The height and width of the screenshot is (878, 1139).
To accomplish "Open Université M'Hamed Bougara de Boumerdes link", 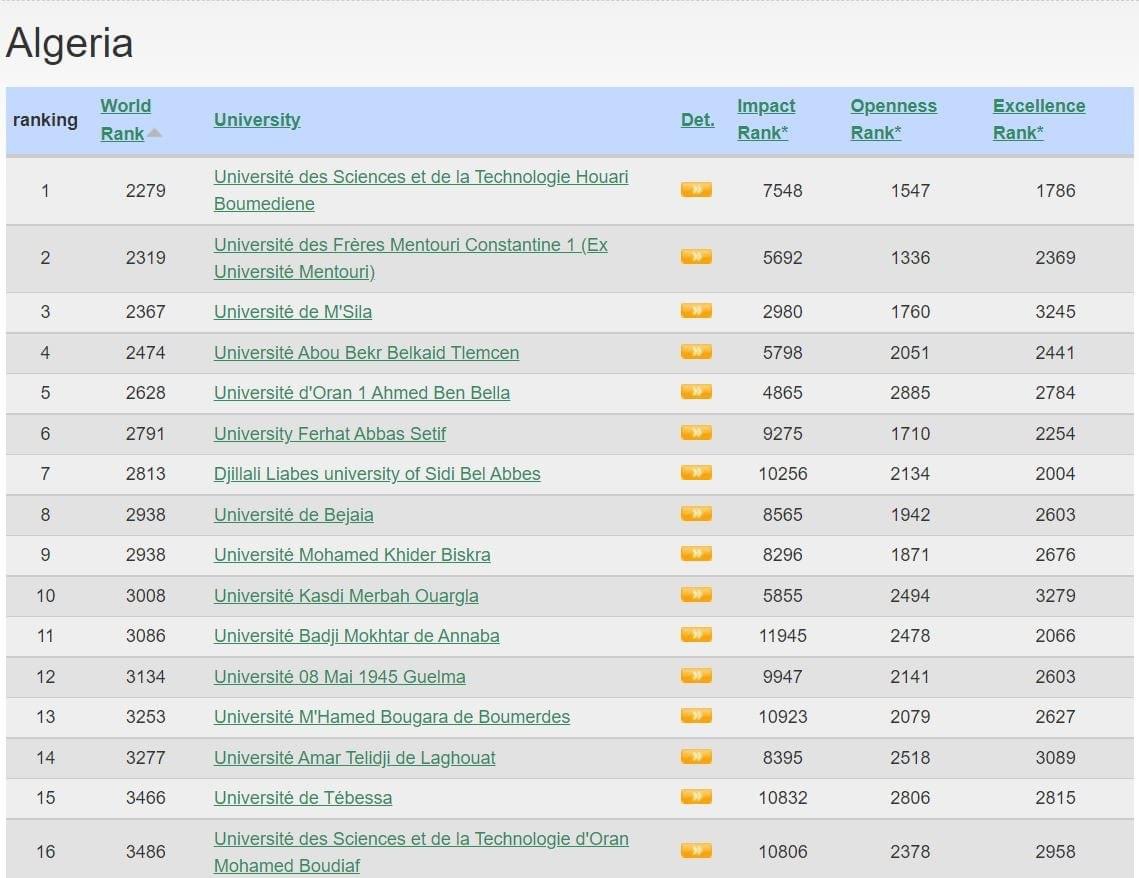I will tap(392, 716).
